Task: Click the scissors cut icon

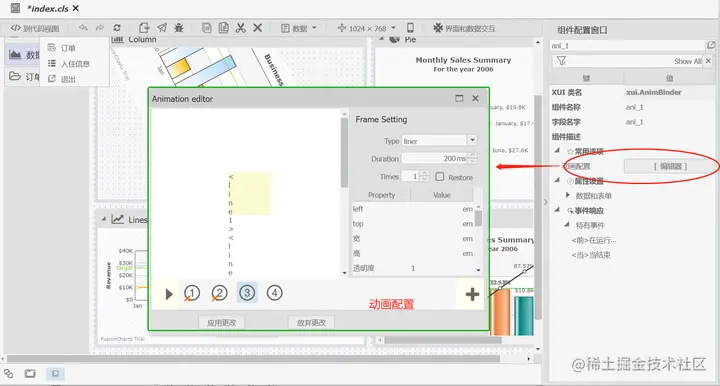Action: point(240,28)
